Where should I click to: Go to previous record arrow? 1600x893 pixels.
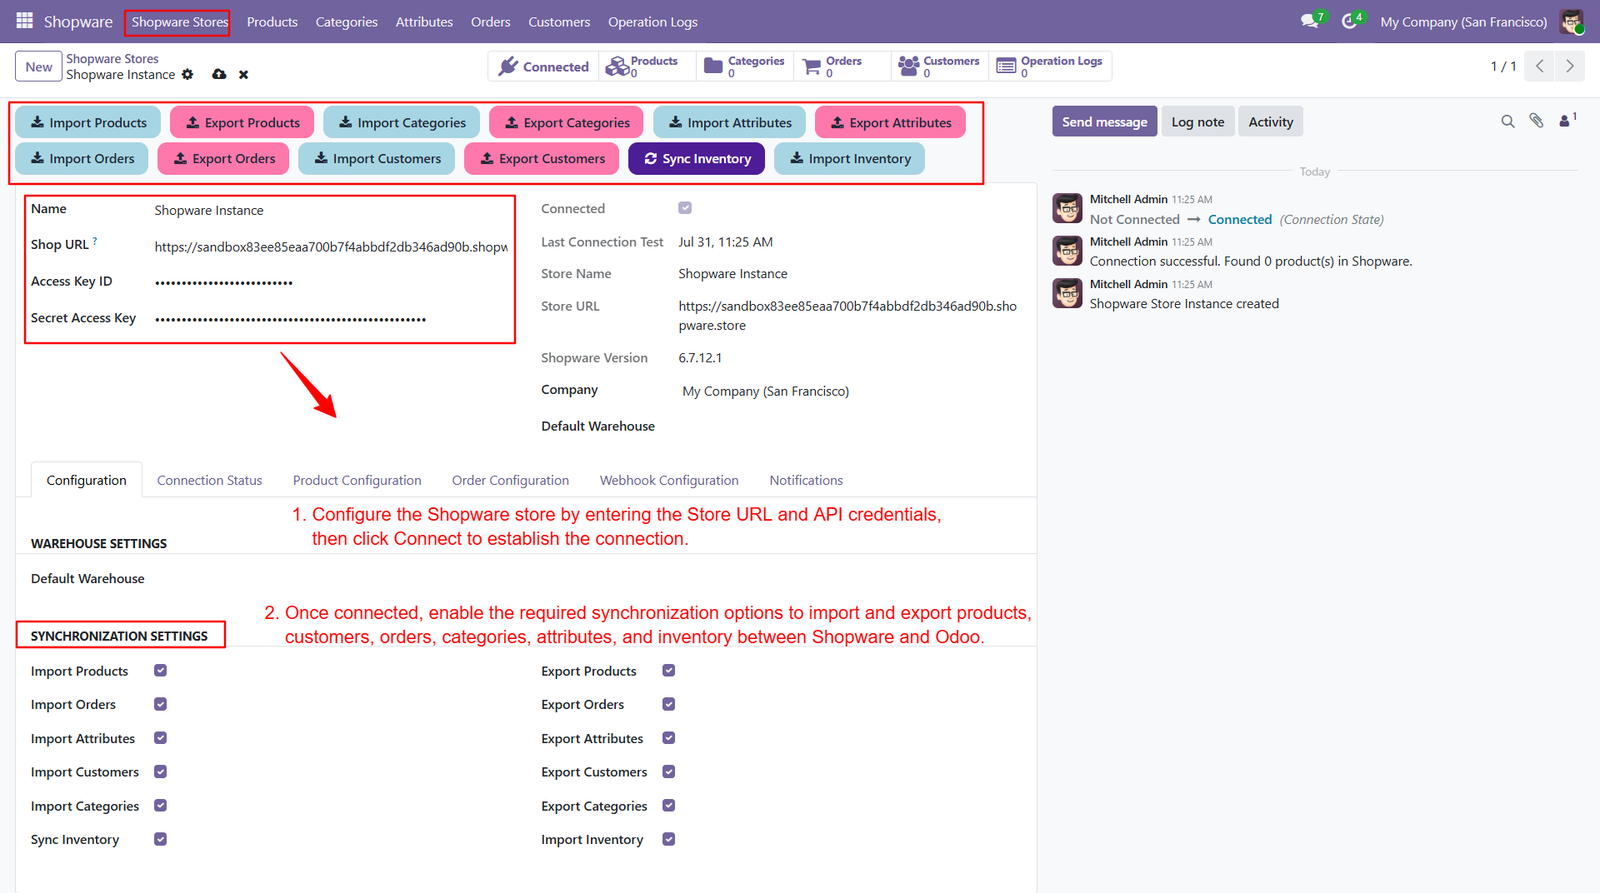(1540, 66)
